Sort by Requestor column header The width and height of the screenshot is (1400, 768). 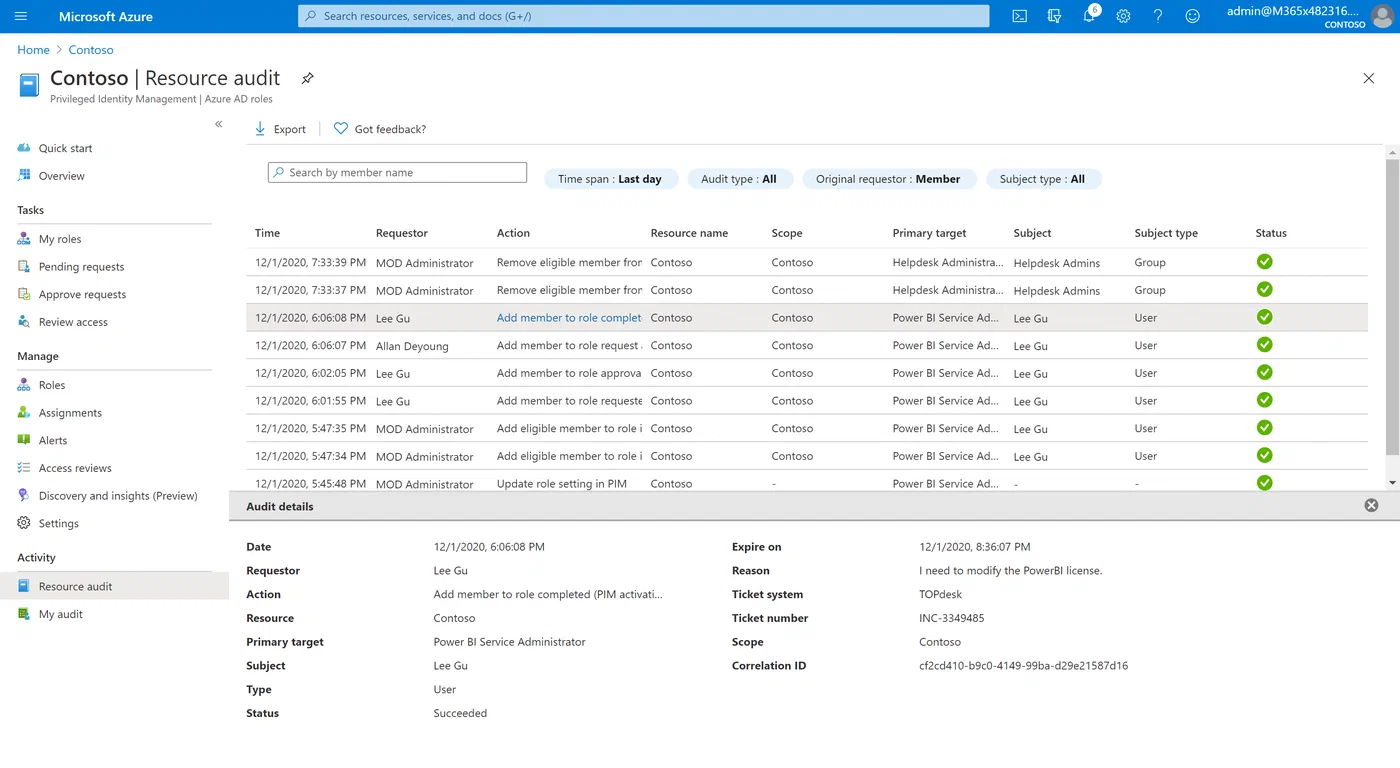(402, 233)
